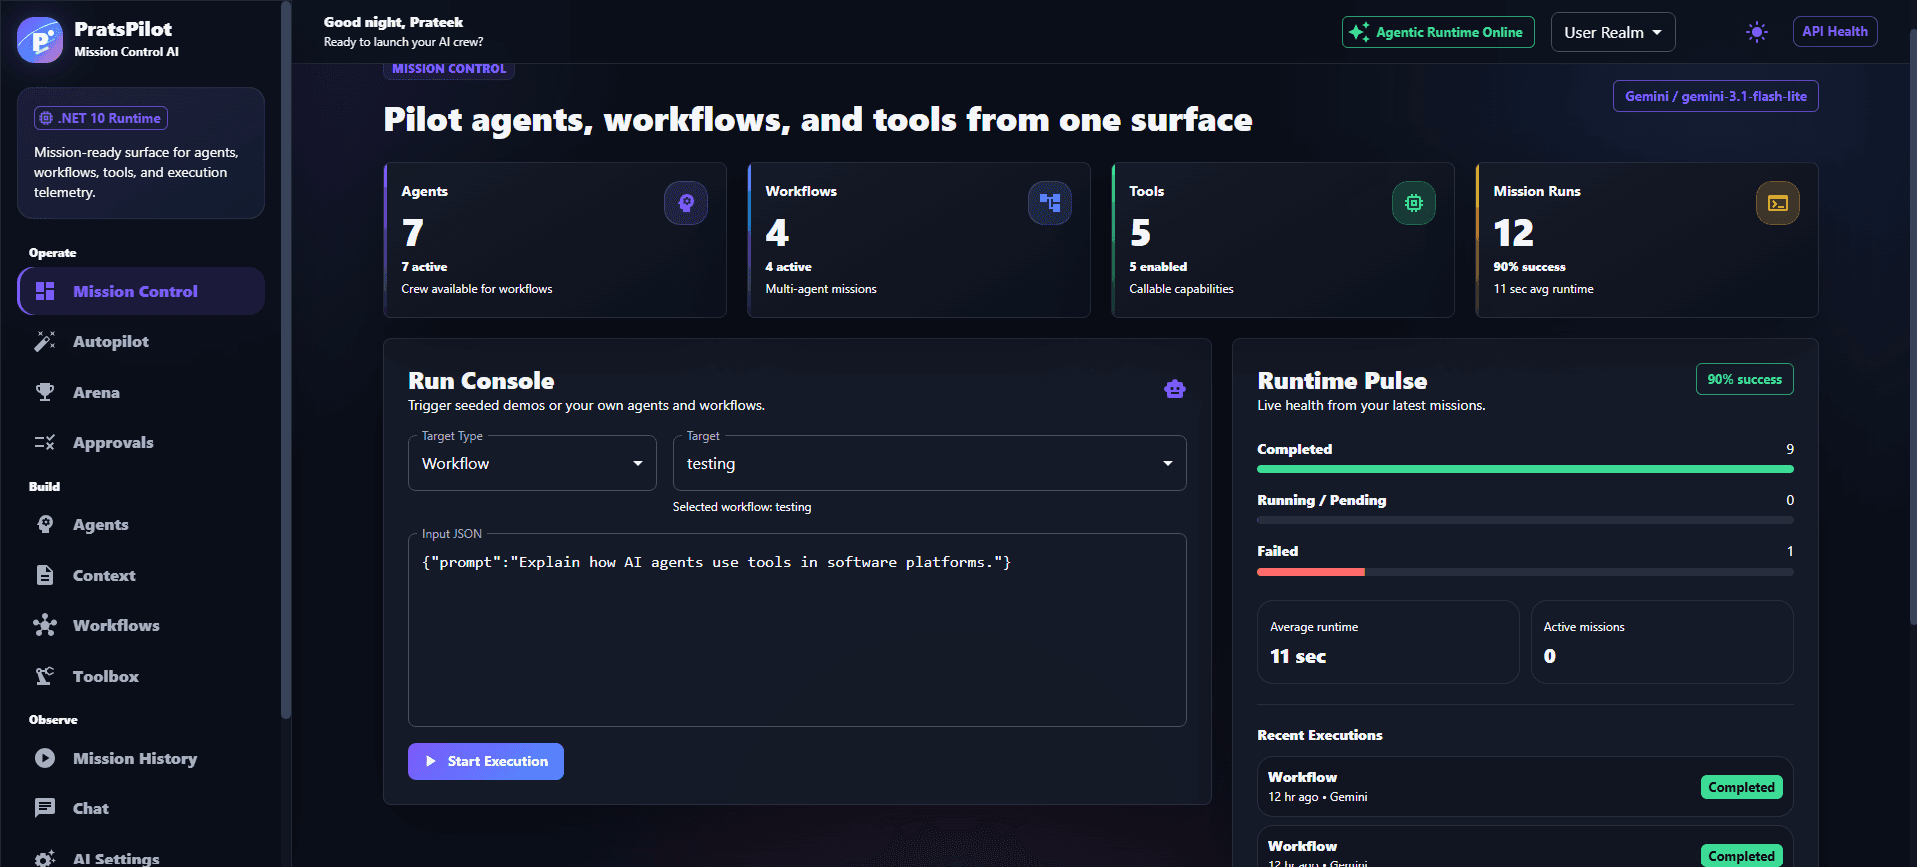Click the '11 sec avg runtime' text

[1543, 289]
